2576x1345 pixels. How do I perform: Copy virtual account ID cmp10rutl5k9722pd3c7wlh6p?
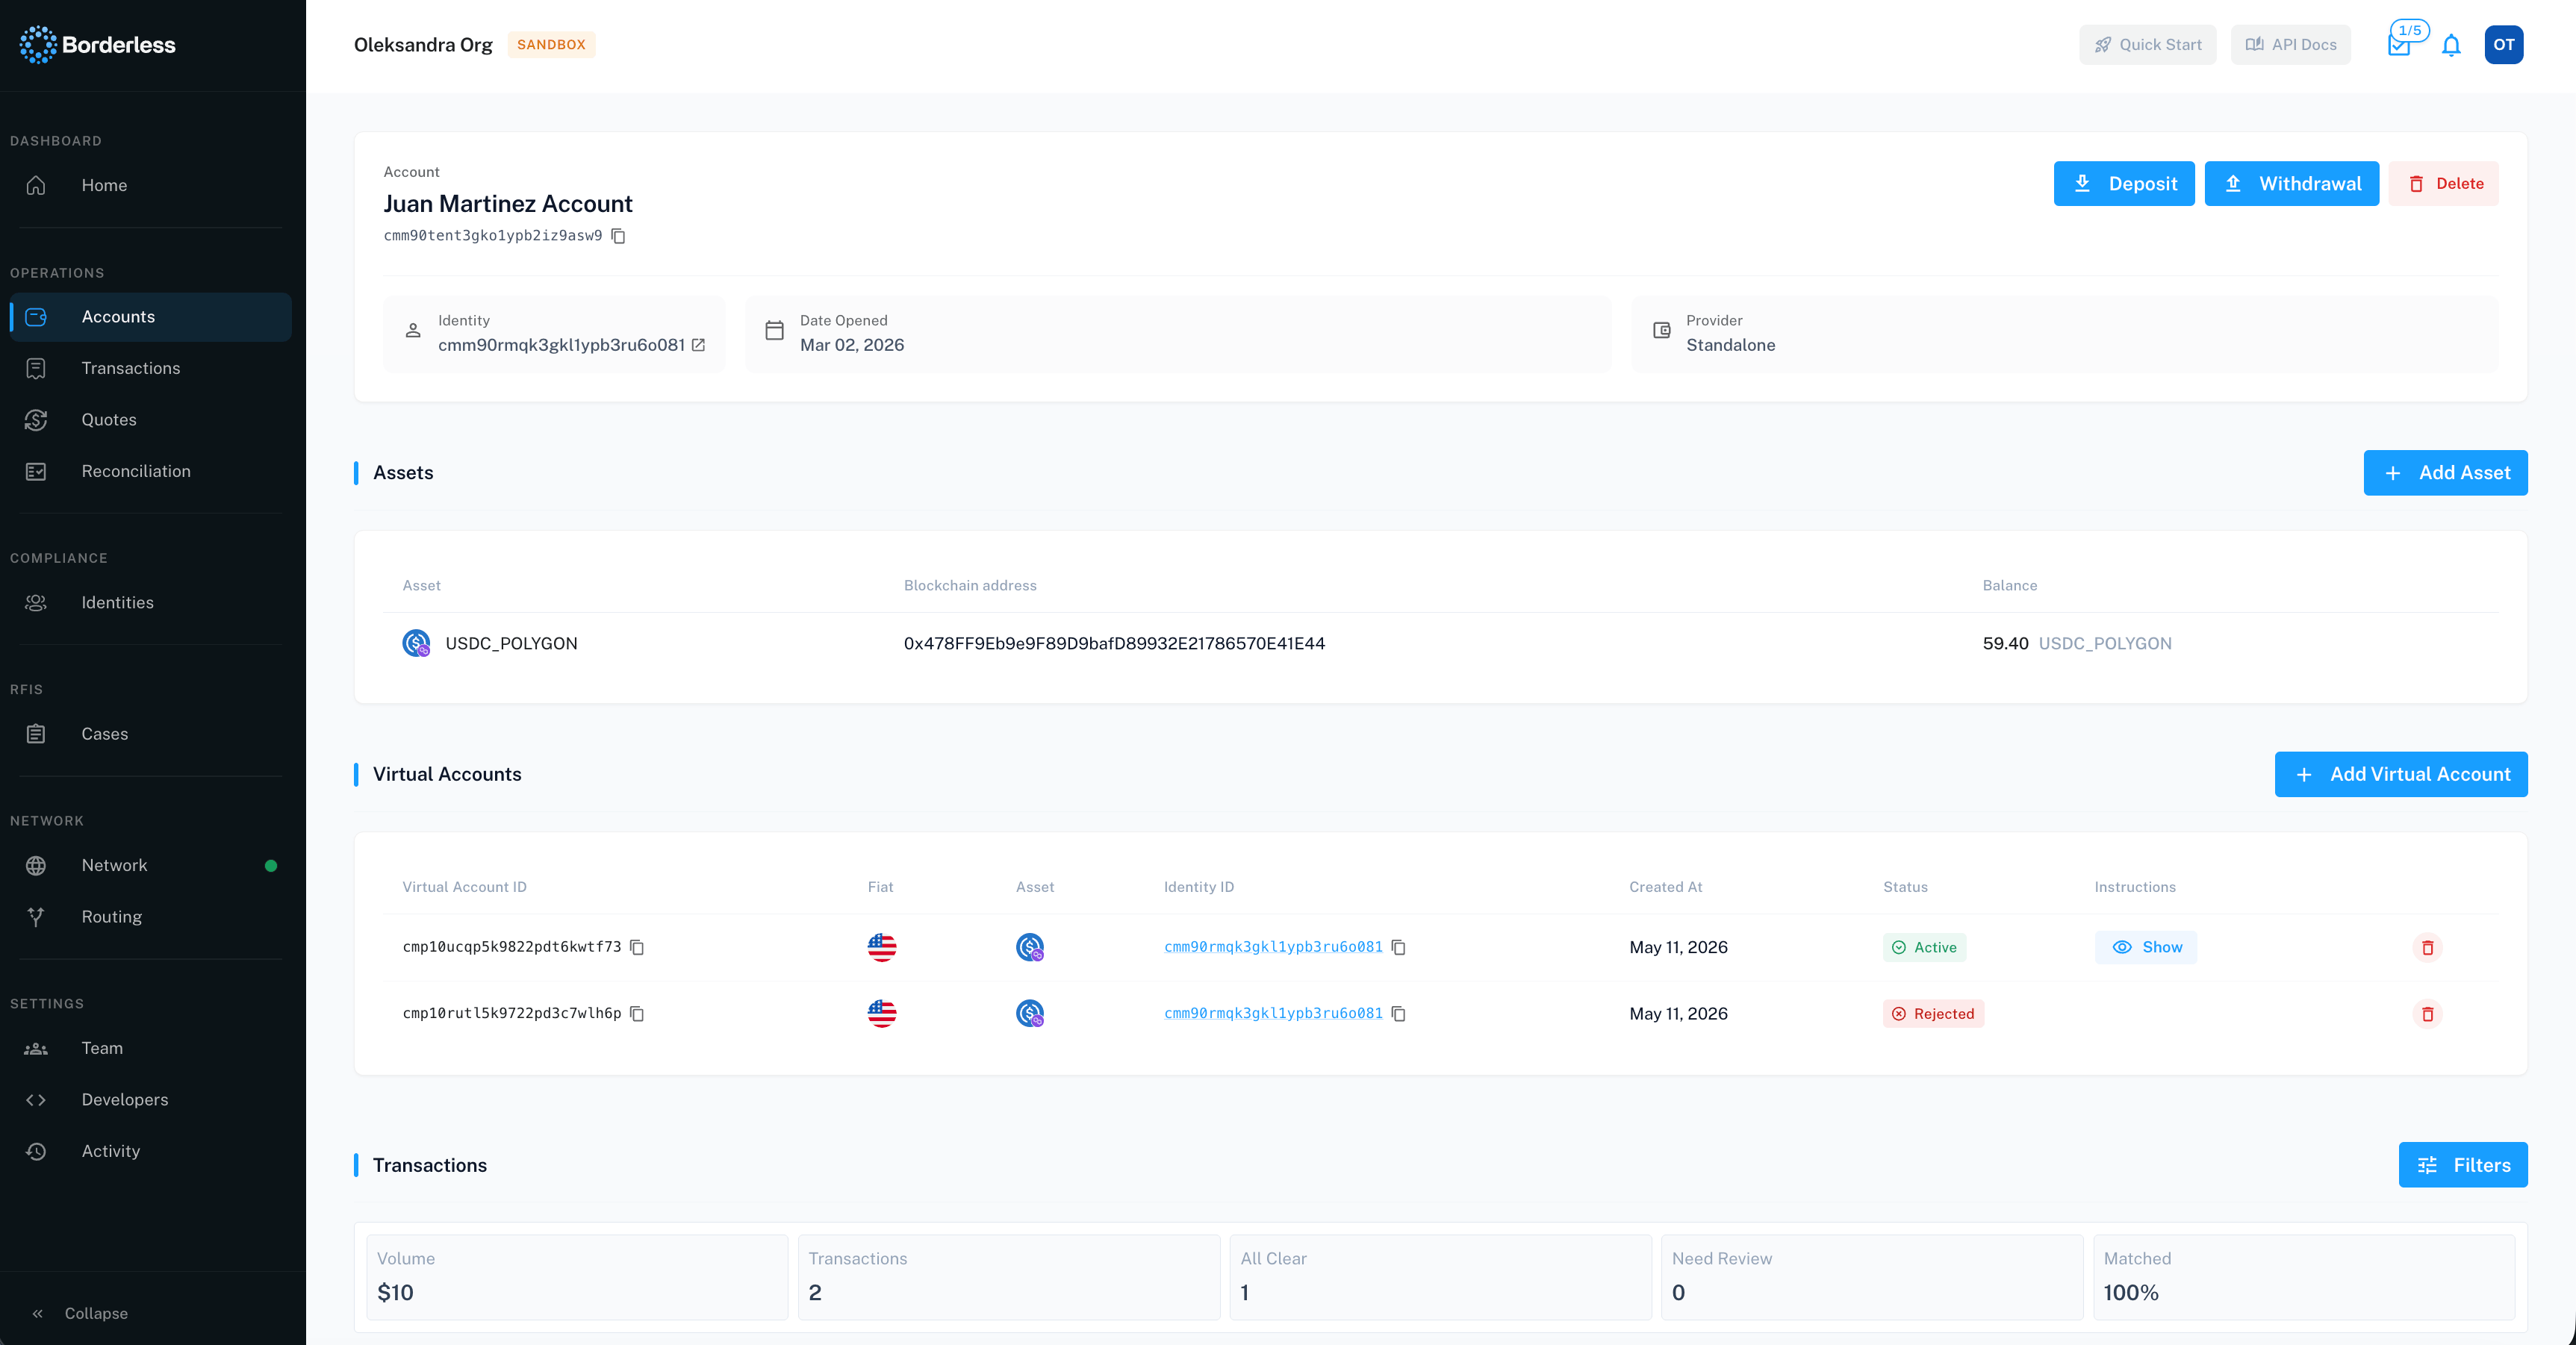tap(637, 1014)
